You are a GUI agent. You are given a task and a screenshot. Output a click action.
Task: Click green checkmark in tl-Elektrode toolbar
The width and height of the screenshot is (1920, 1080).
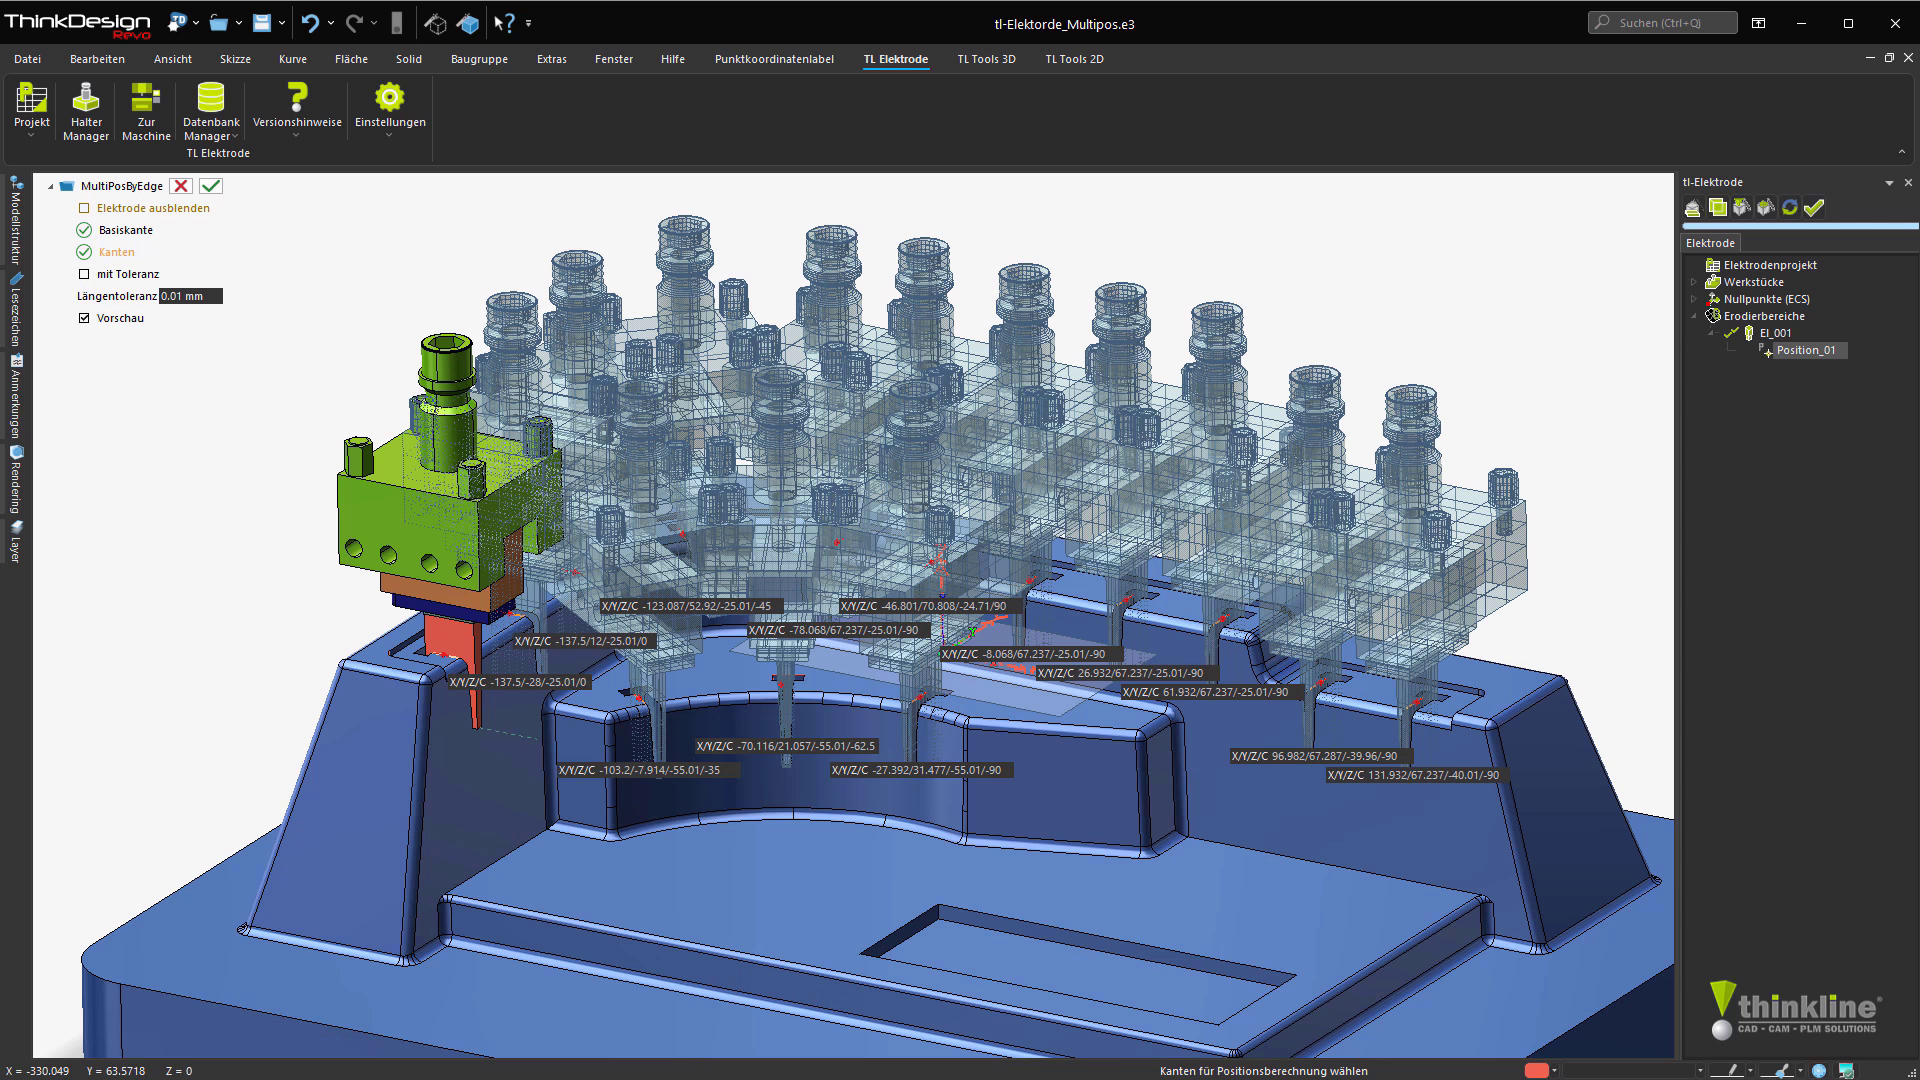(x=1814, y=207)
